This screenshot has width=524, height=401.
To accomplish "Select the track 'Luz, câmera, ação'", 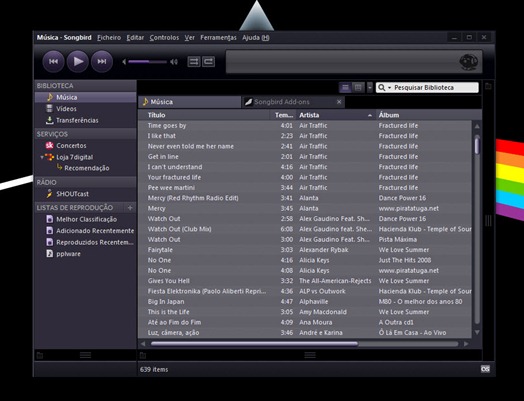I will (305, 333).
